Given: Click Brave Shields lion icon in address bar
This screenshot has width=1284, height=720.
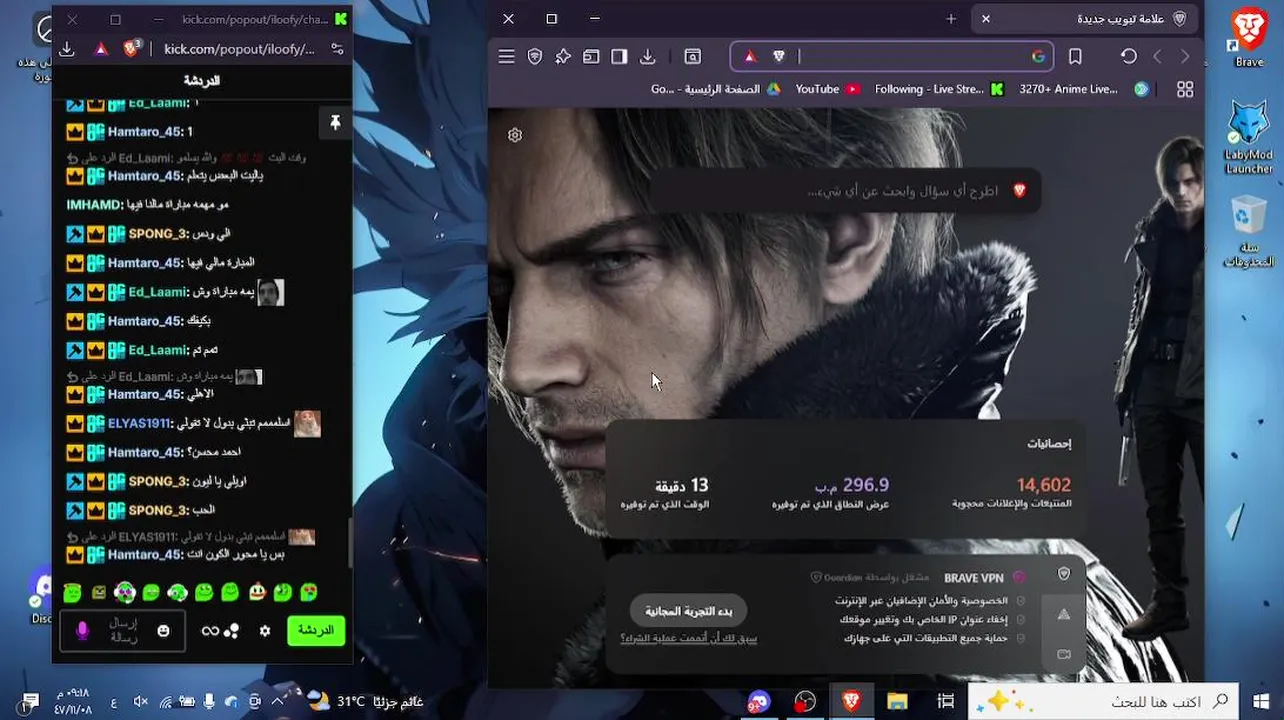Looking at the screenshot, I should click(x=778, y=57).
